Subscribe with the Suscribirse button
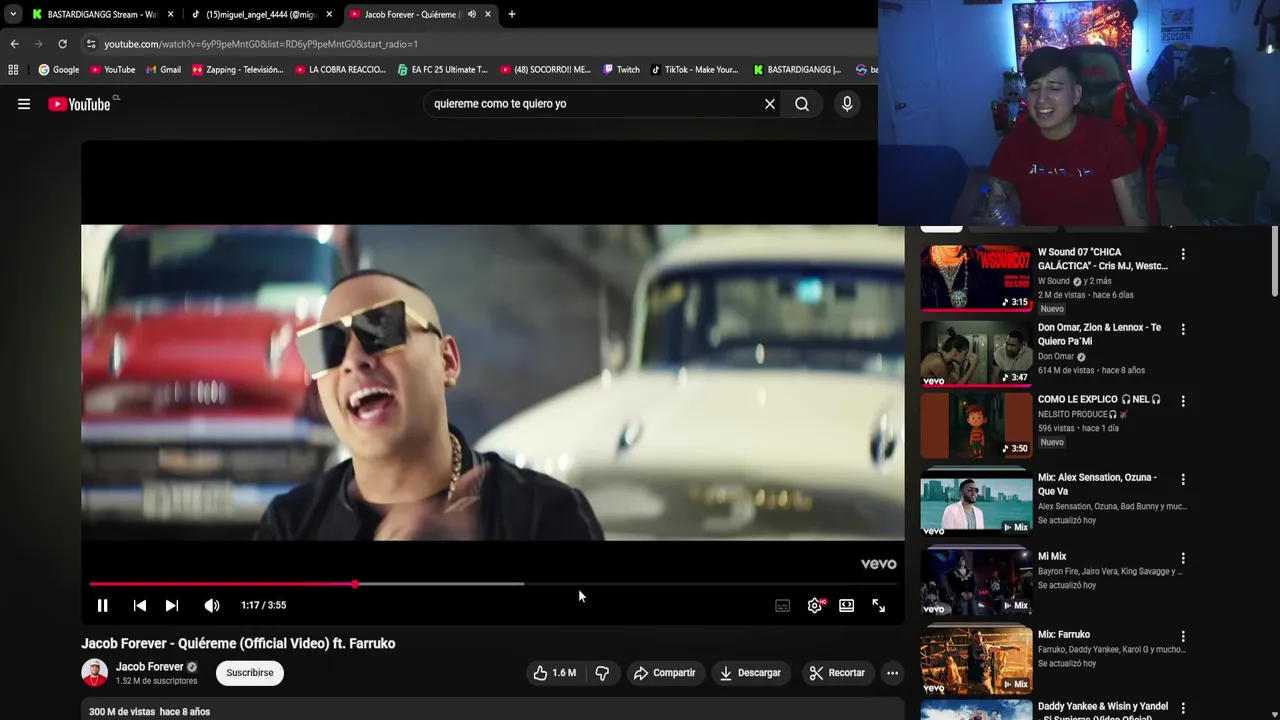 [250, 673]
